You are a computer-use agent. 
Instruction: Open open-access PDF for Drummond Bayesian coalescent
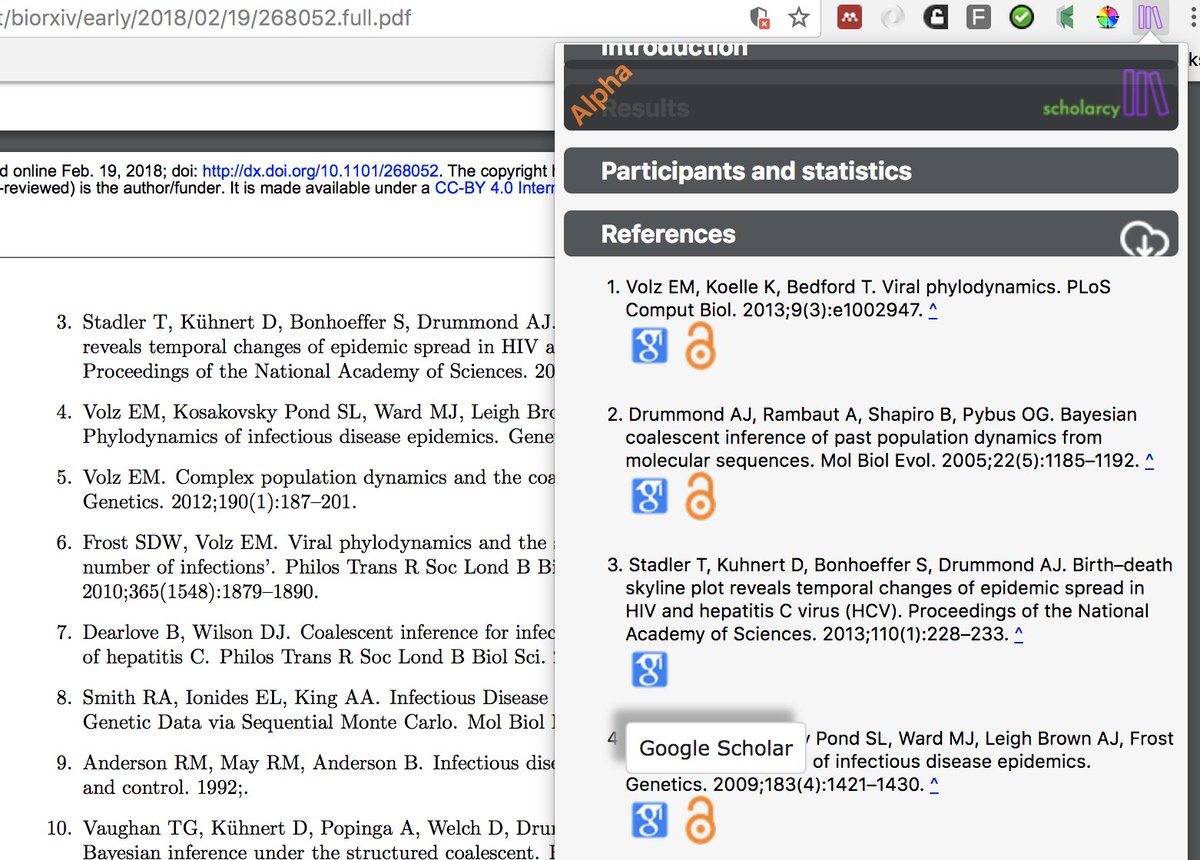click(x=700, y=496)
